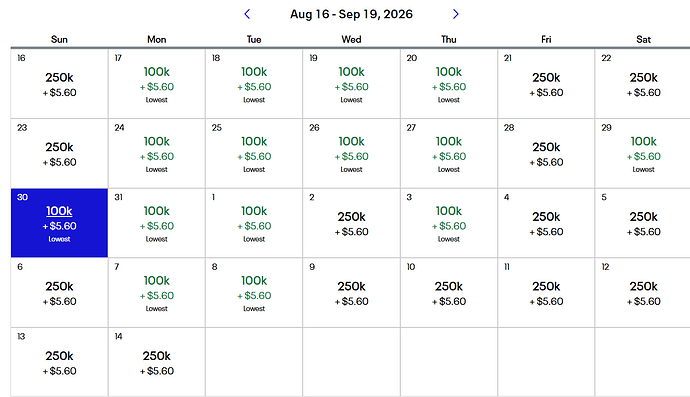Pick September 2 250k fare
The height and width of the screenshot is (397, 690).
point(351,223)
